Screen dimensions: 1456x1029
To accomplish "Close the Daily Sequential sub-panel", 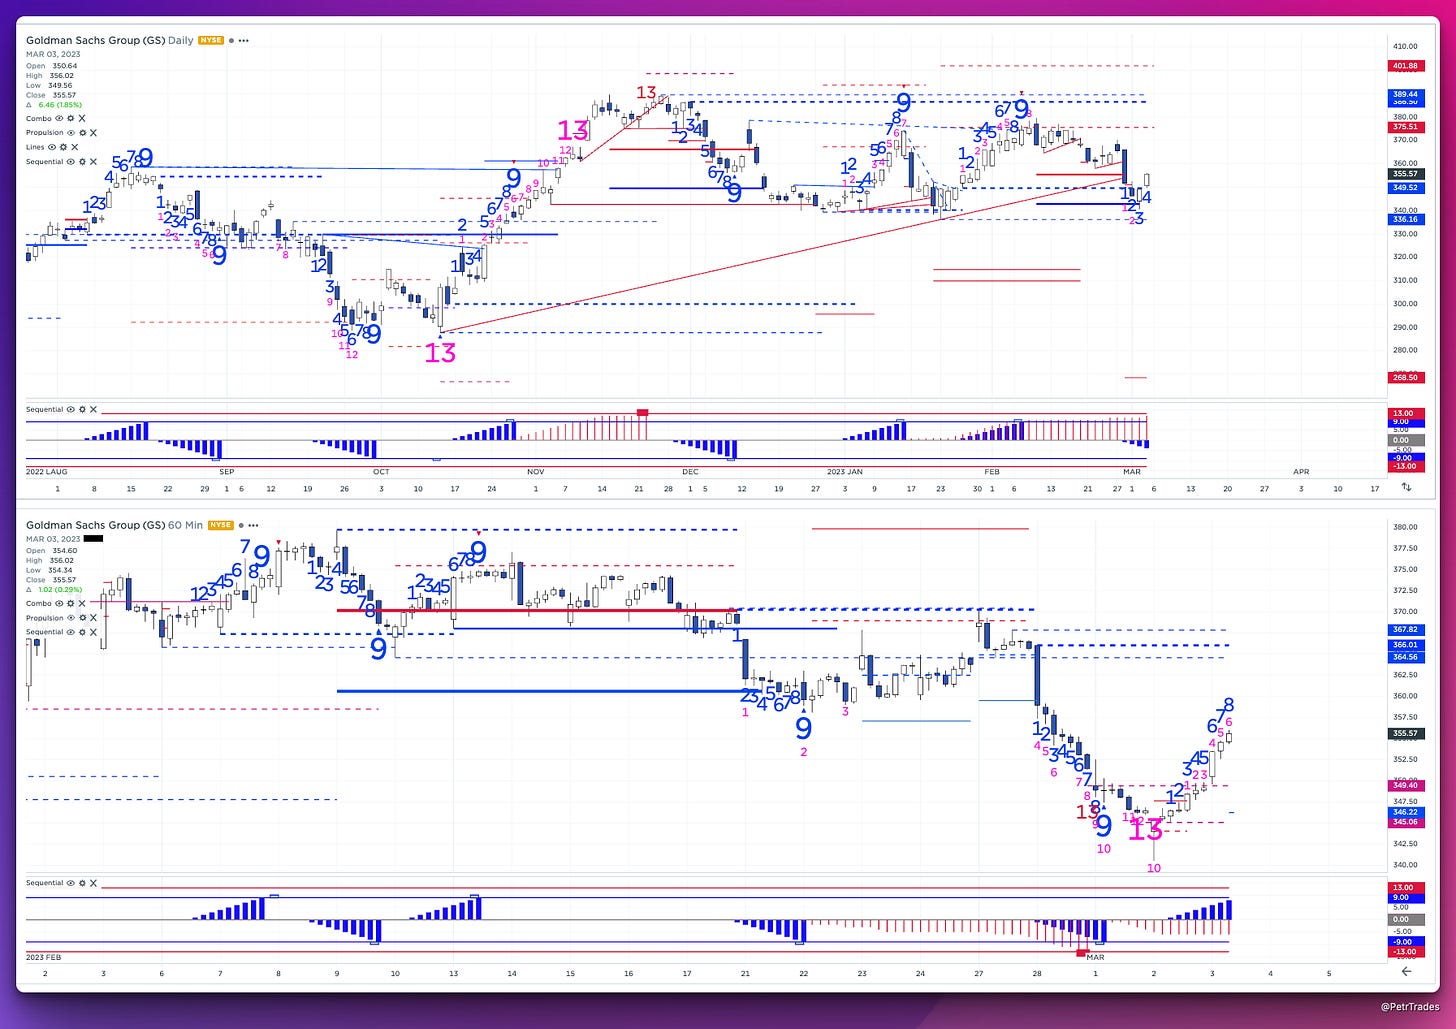I will tap(93, 409).
